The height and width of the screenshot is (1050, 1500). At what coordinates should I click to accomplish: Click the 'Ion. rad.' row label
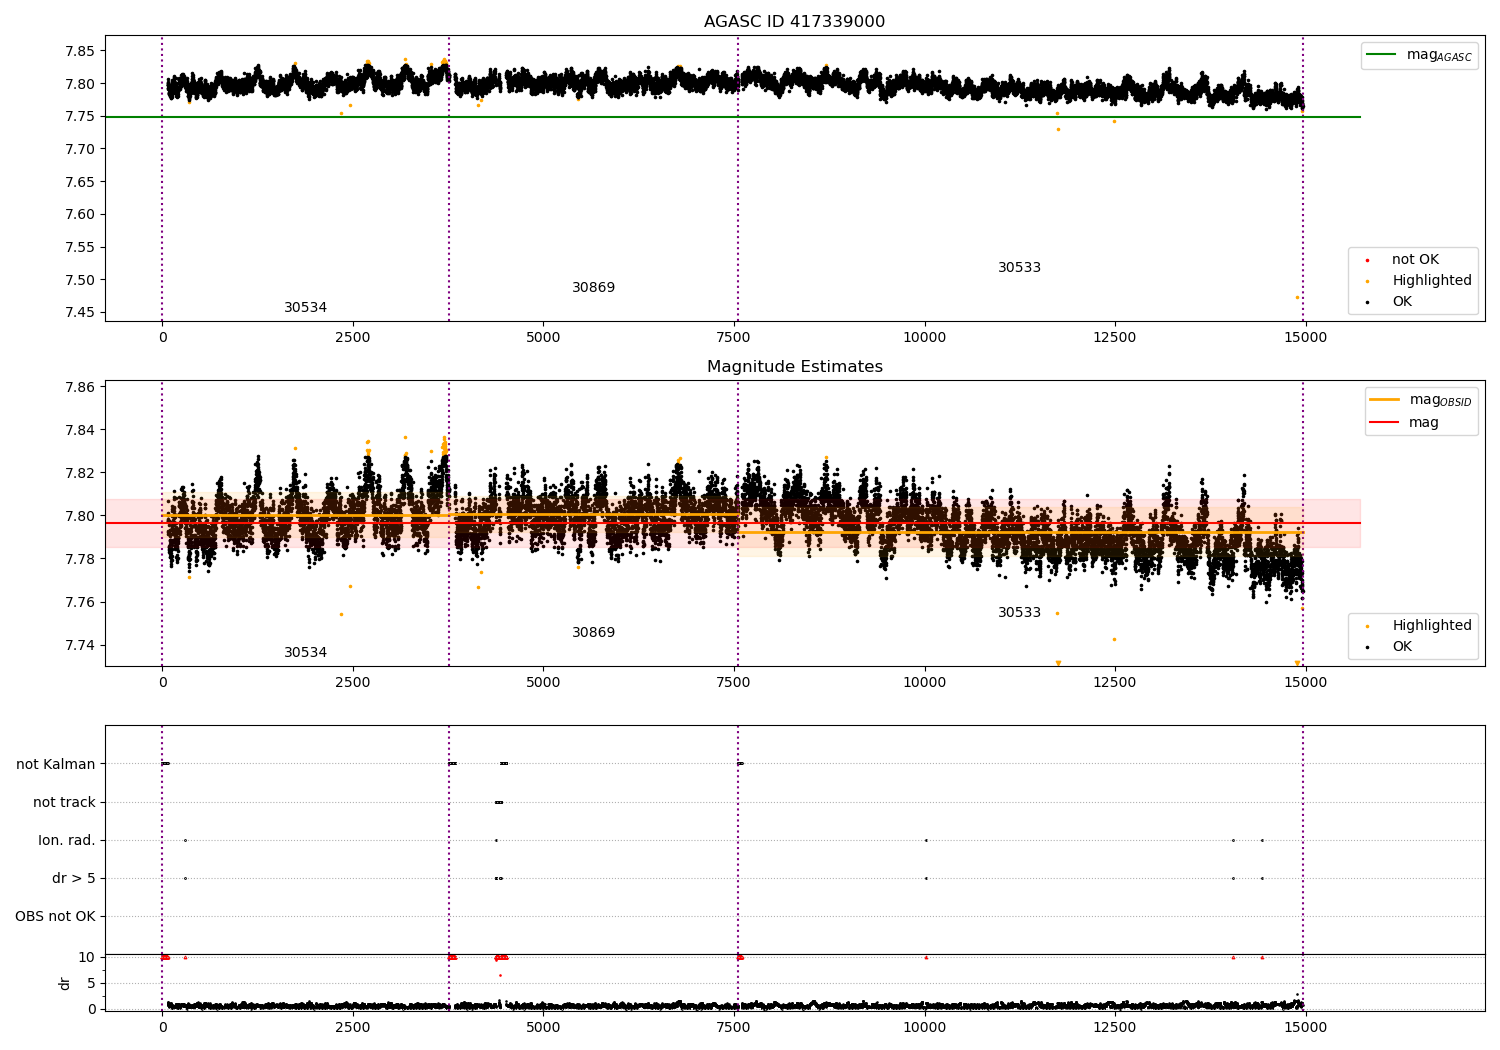67,840
